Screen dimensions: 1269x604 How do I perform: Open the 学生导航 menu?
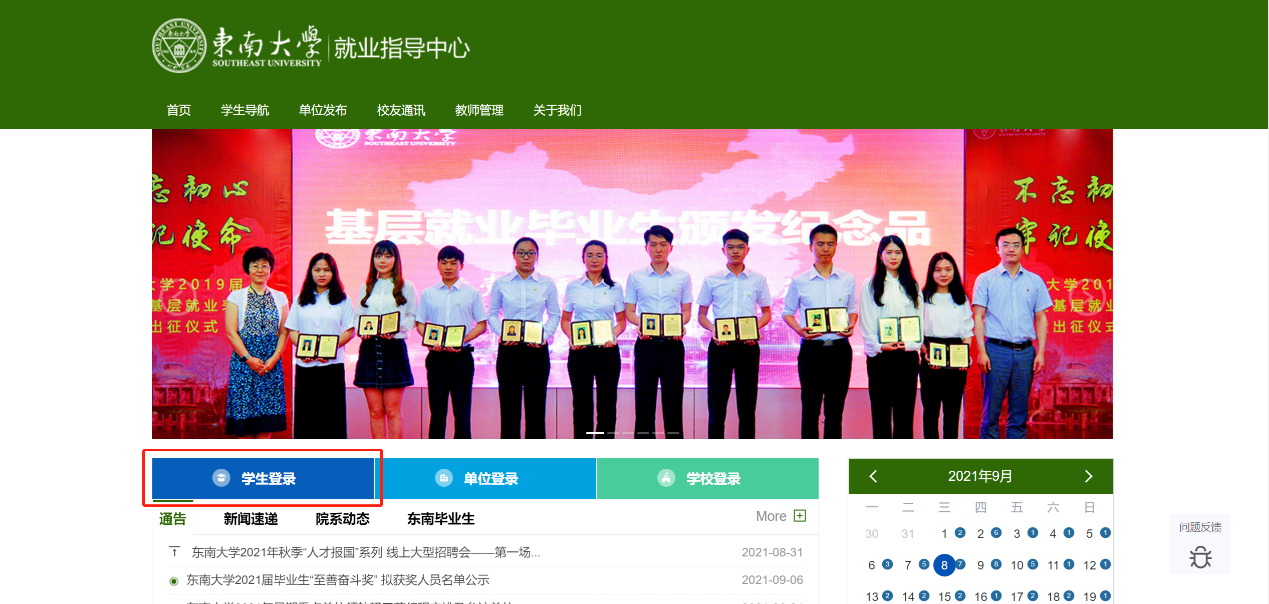coord(243,111)
